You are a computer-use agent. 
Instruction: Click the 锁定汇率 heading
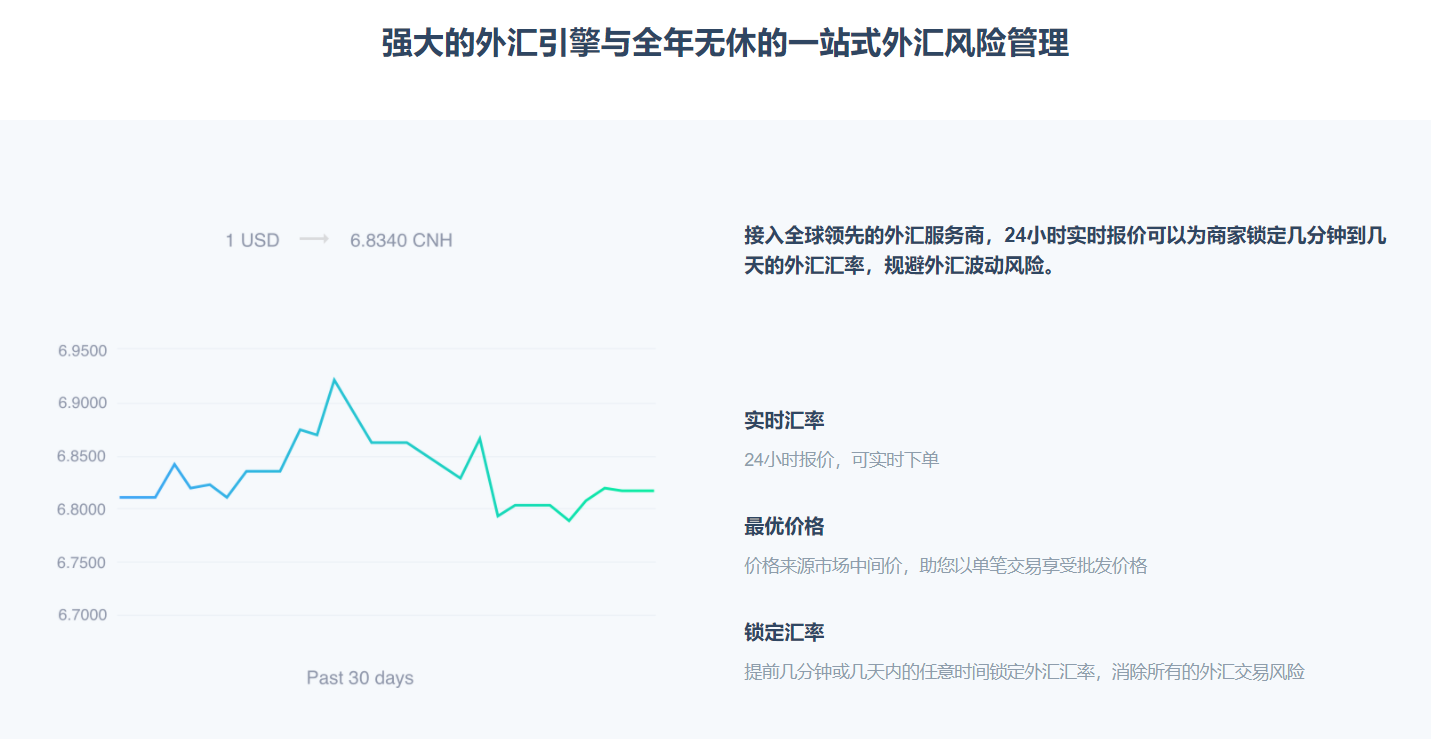coord(784,633)
